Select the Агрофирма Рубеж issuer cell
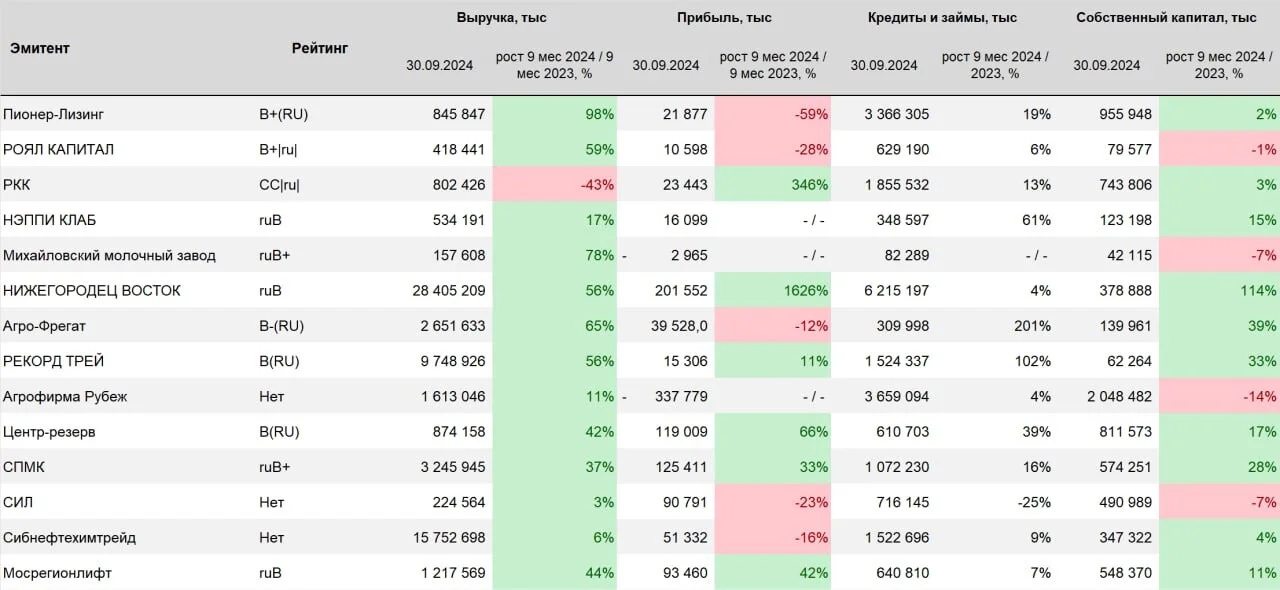 (x=65, y=396)
